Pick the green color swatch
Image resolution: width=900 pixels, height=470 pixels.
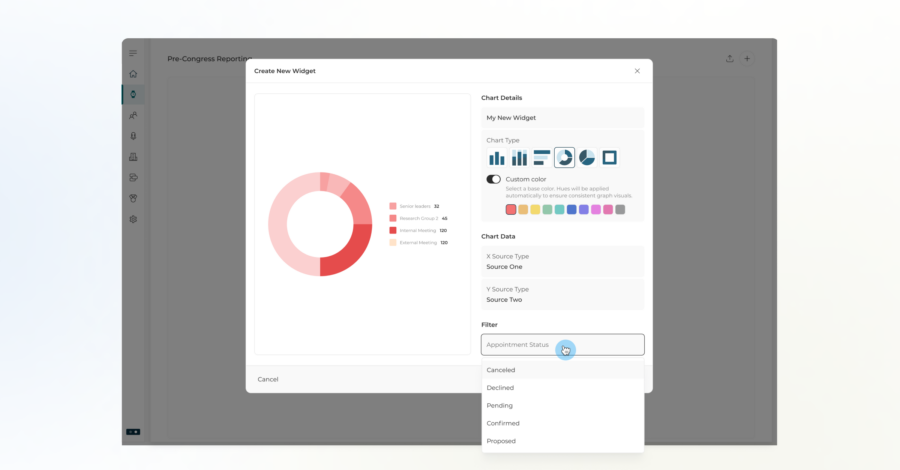coord(548,209)
